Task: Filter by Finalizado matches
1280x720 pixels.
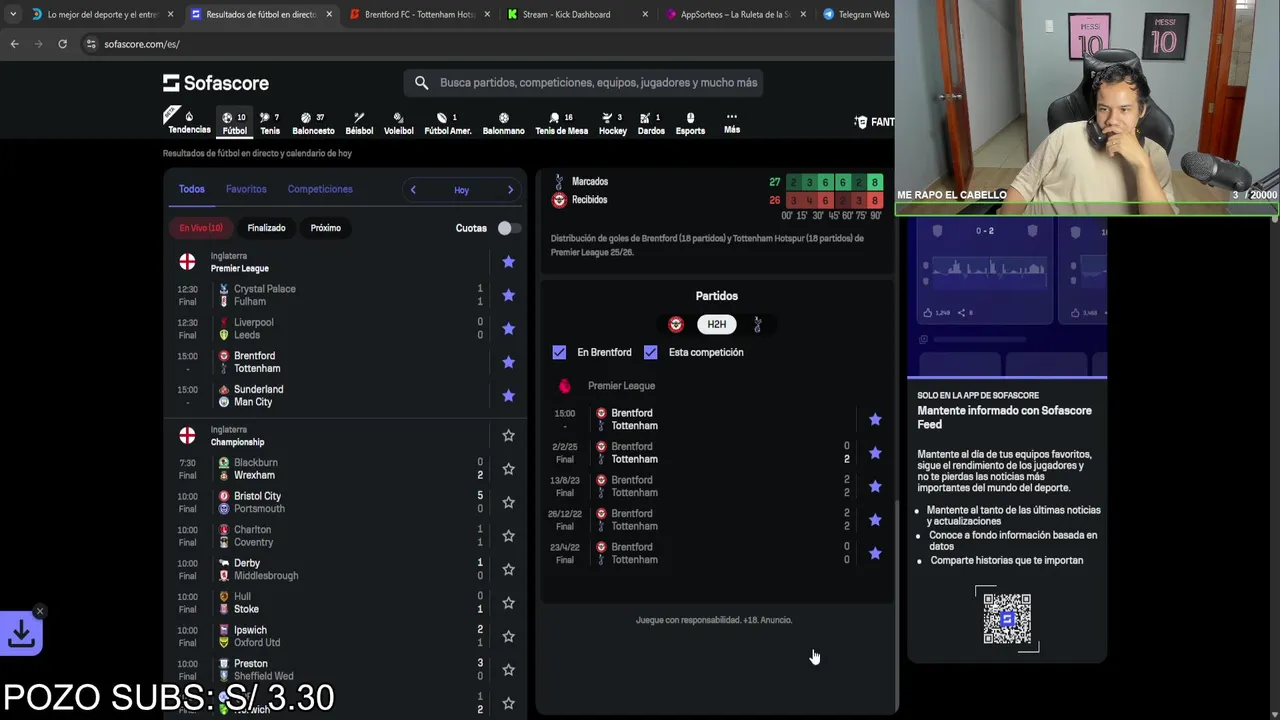Action: point(266,228)
